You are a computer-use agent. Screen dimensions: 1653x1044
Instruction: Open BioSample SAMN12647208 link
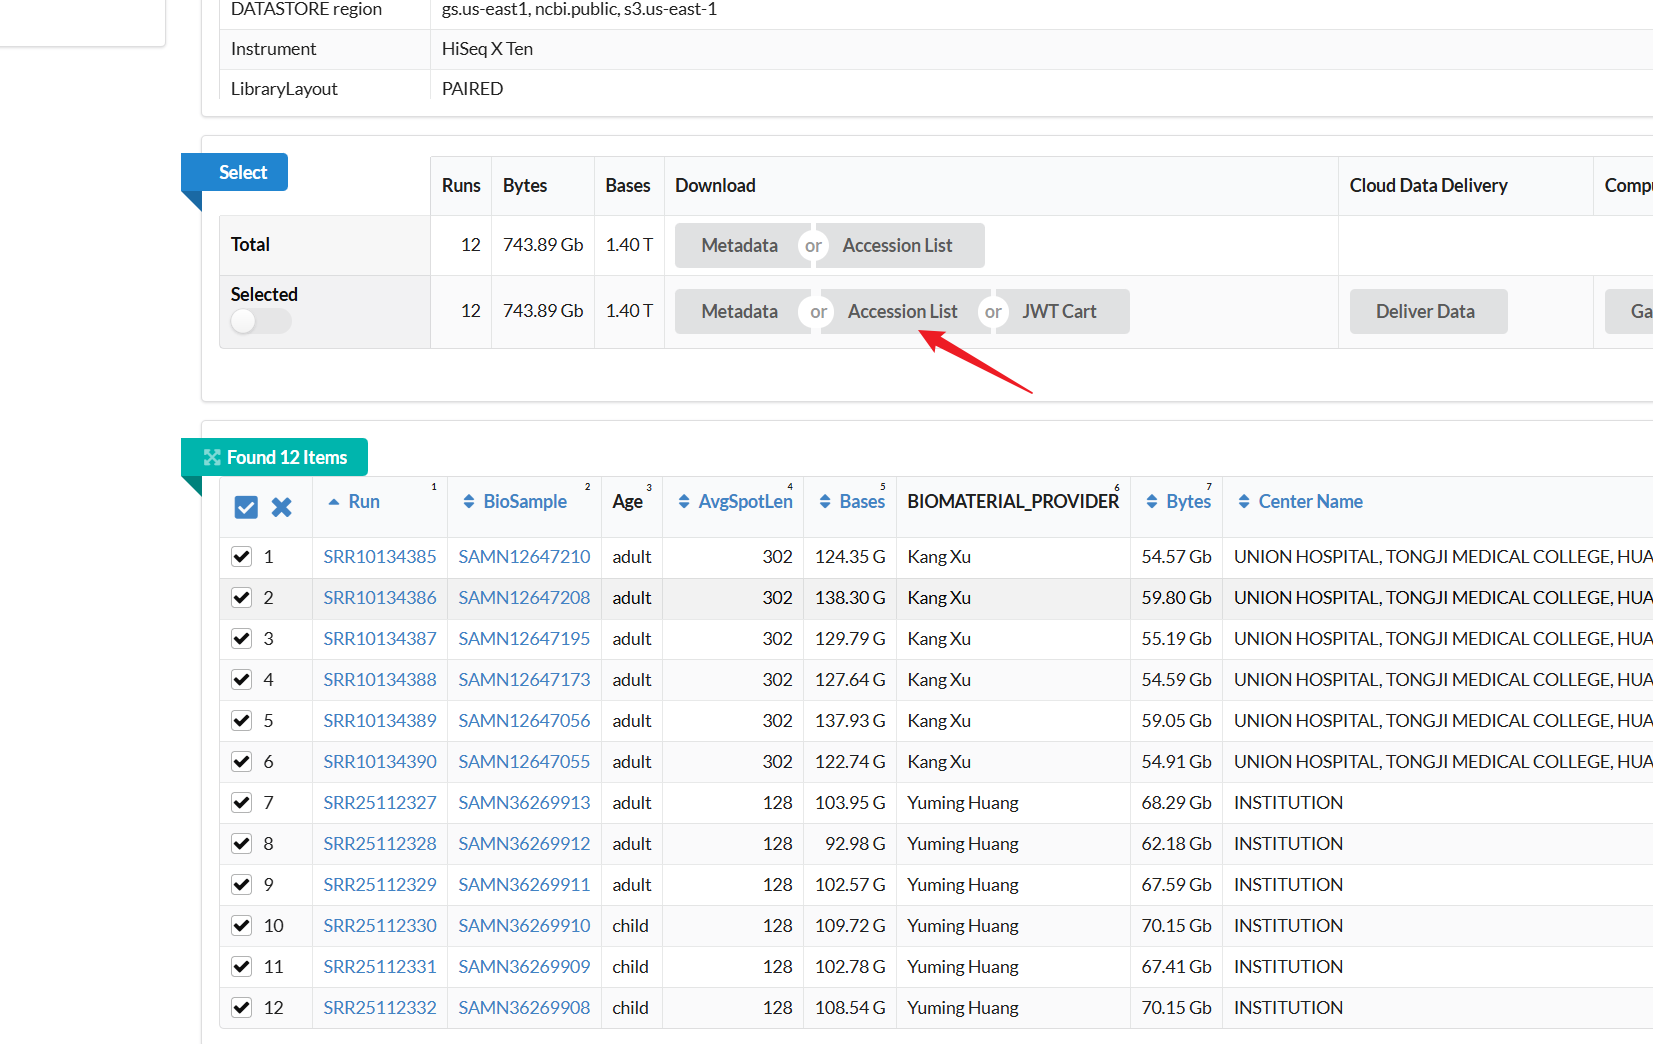pyautogui.click(x=524, y=598)
